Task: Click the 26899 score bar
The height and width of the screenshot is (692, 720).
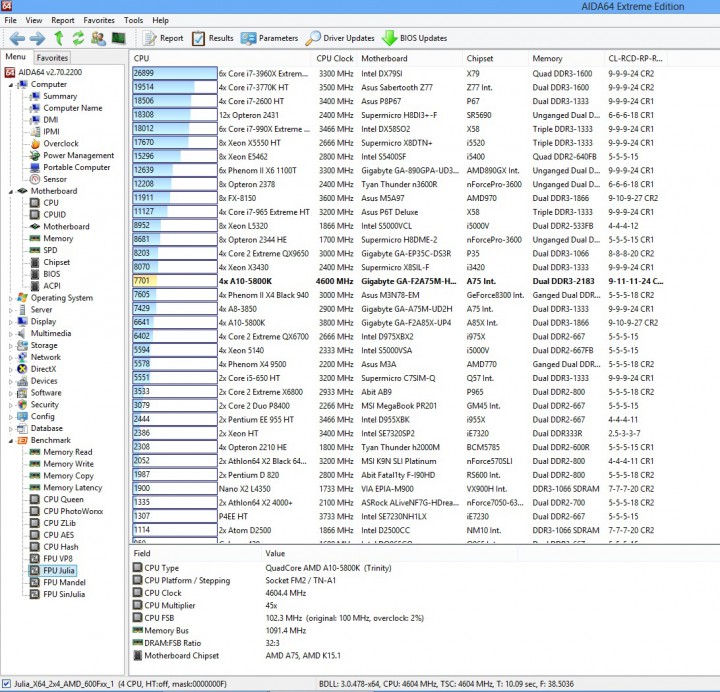Action: (x=174, y=73)
